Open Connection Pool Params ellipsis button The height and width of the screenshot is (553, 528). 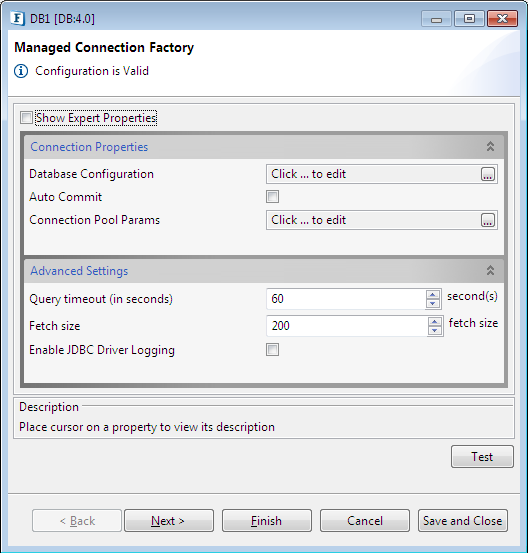click(x=488, y=220)
